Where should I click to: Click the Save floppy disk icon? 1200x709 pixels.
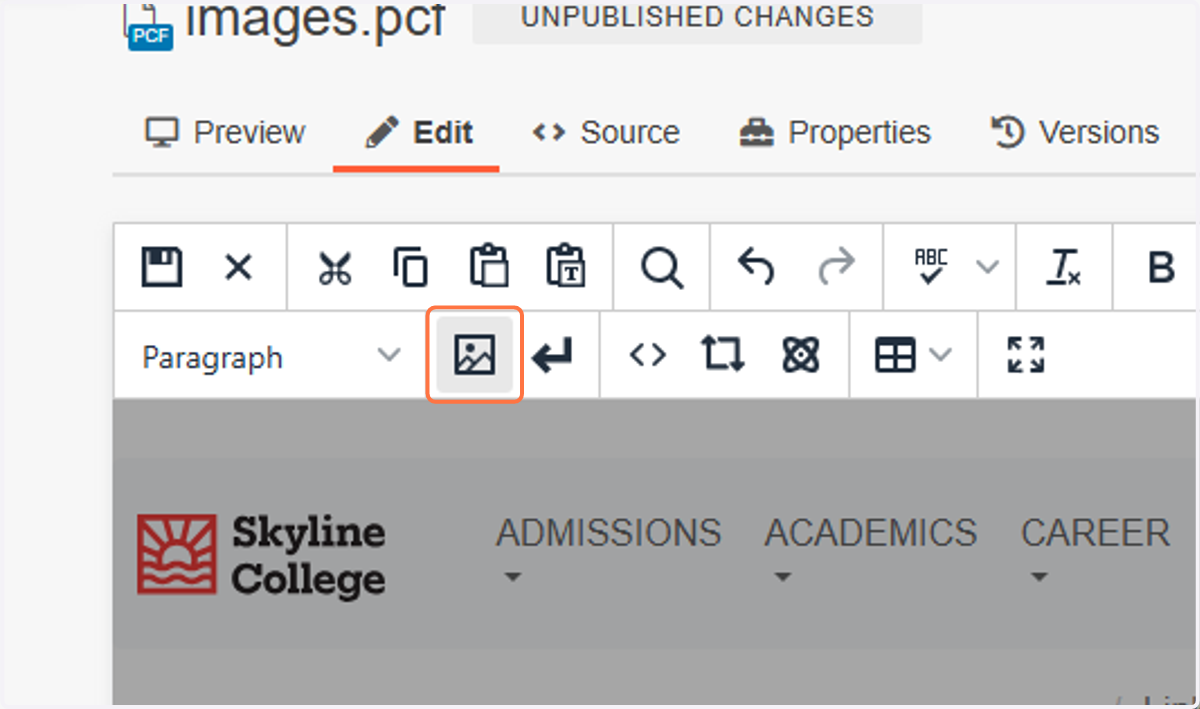pos(161,267)
